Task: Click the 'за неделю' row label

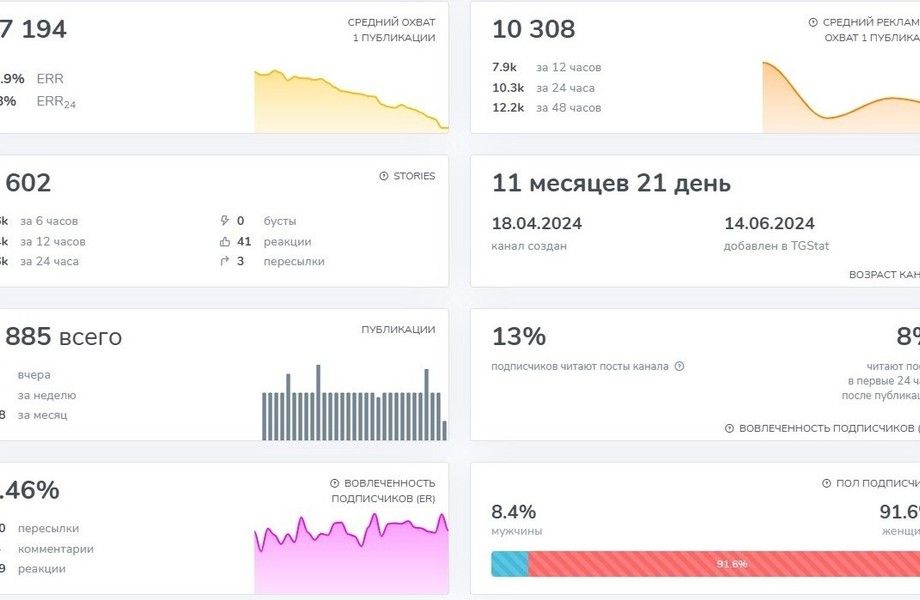Action: click(x=47, y=395)
